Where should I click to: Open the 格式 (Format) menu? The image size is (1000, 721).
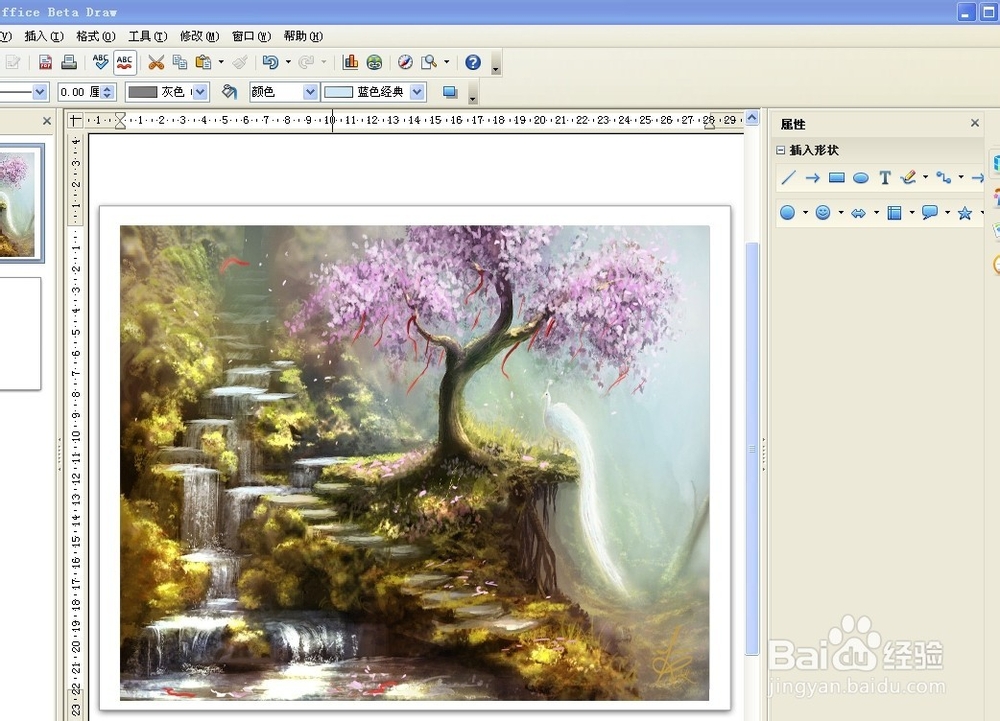click(96, 36)
